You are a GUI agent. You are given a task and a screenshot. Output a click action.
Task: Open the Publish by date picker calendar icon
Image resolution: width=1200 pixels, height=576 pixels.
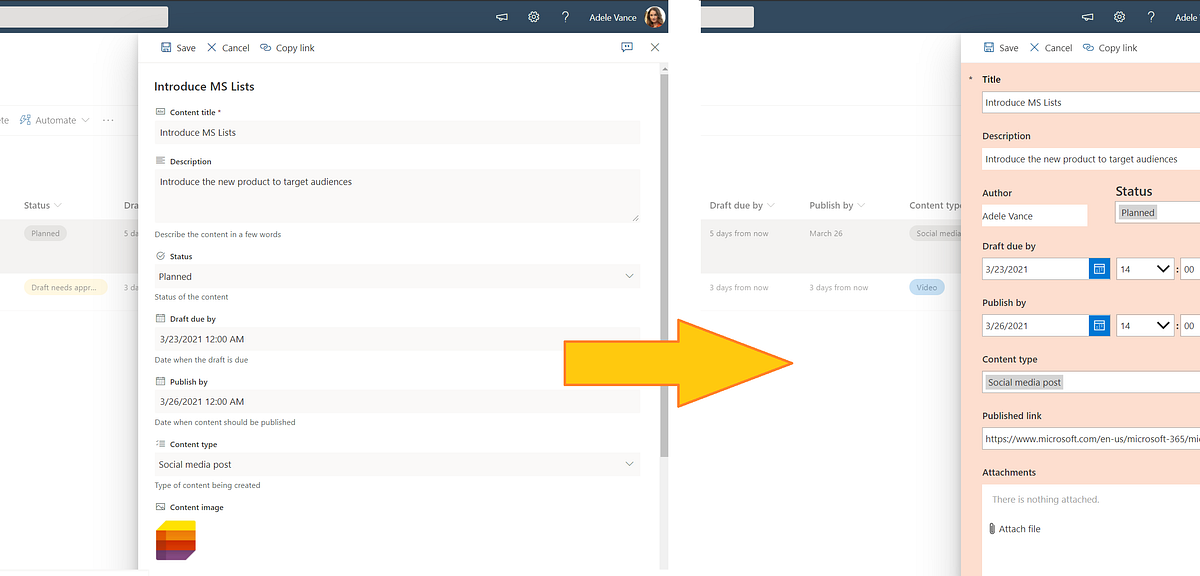pyautogui.click(x=1099, y=325)
